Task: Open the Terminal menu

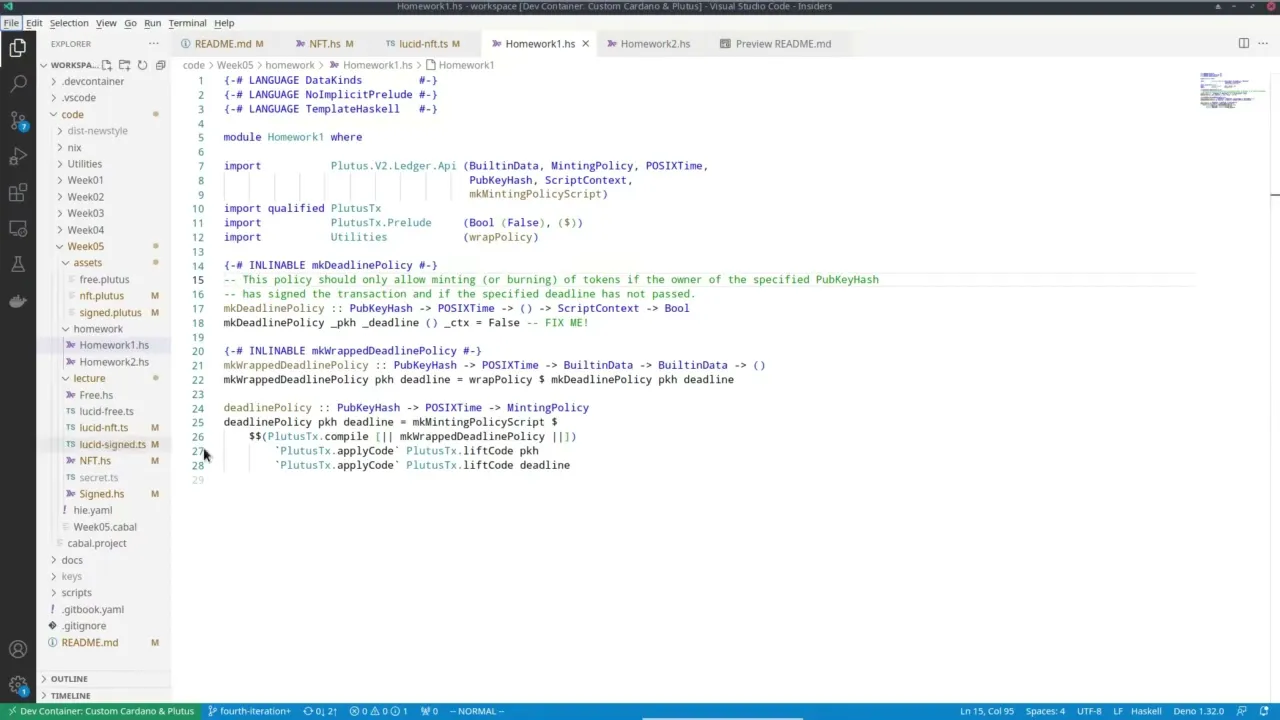Action: 187,23
